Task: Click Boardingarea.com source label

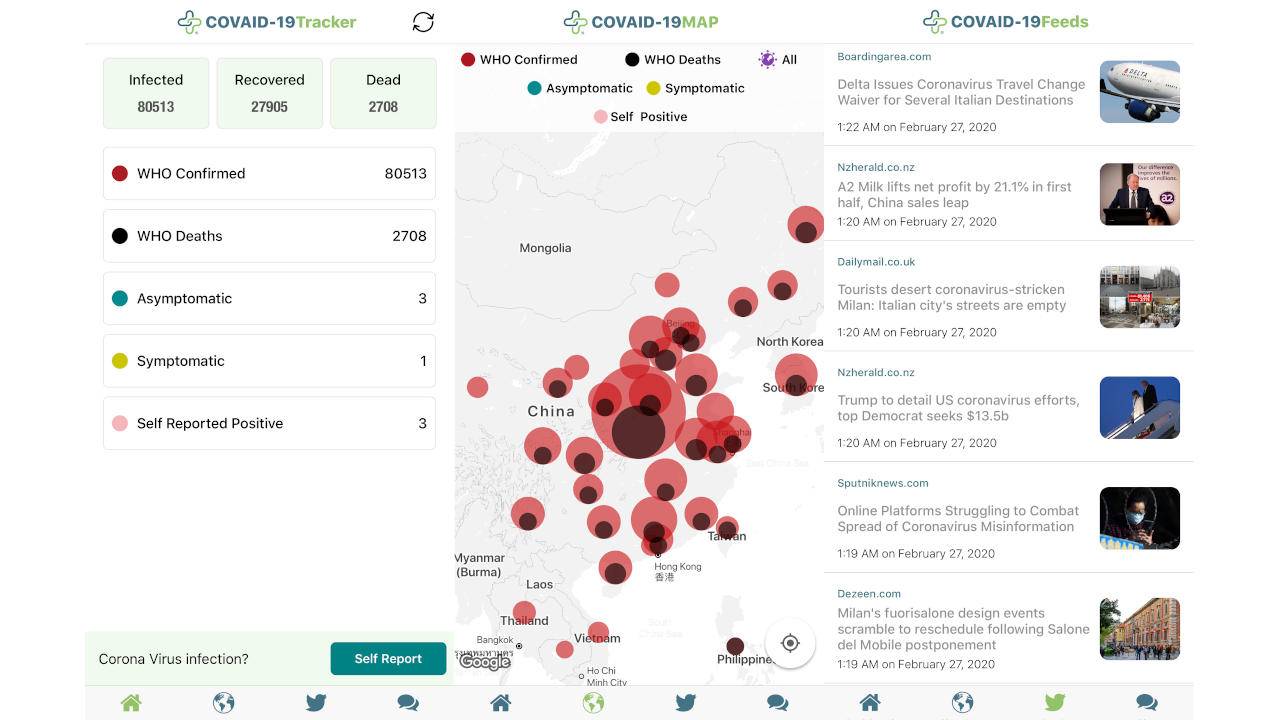Action: [x=884, y=57]
